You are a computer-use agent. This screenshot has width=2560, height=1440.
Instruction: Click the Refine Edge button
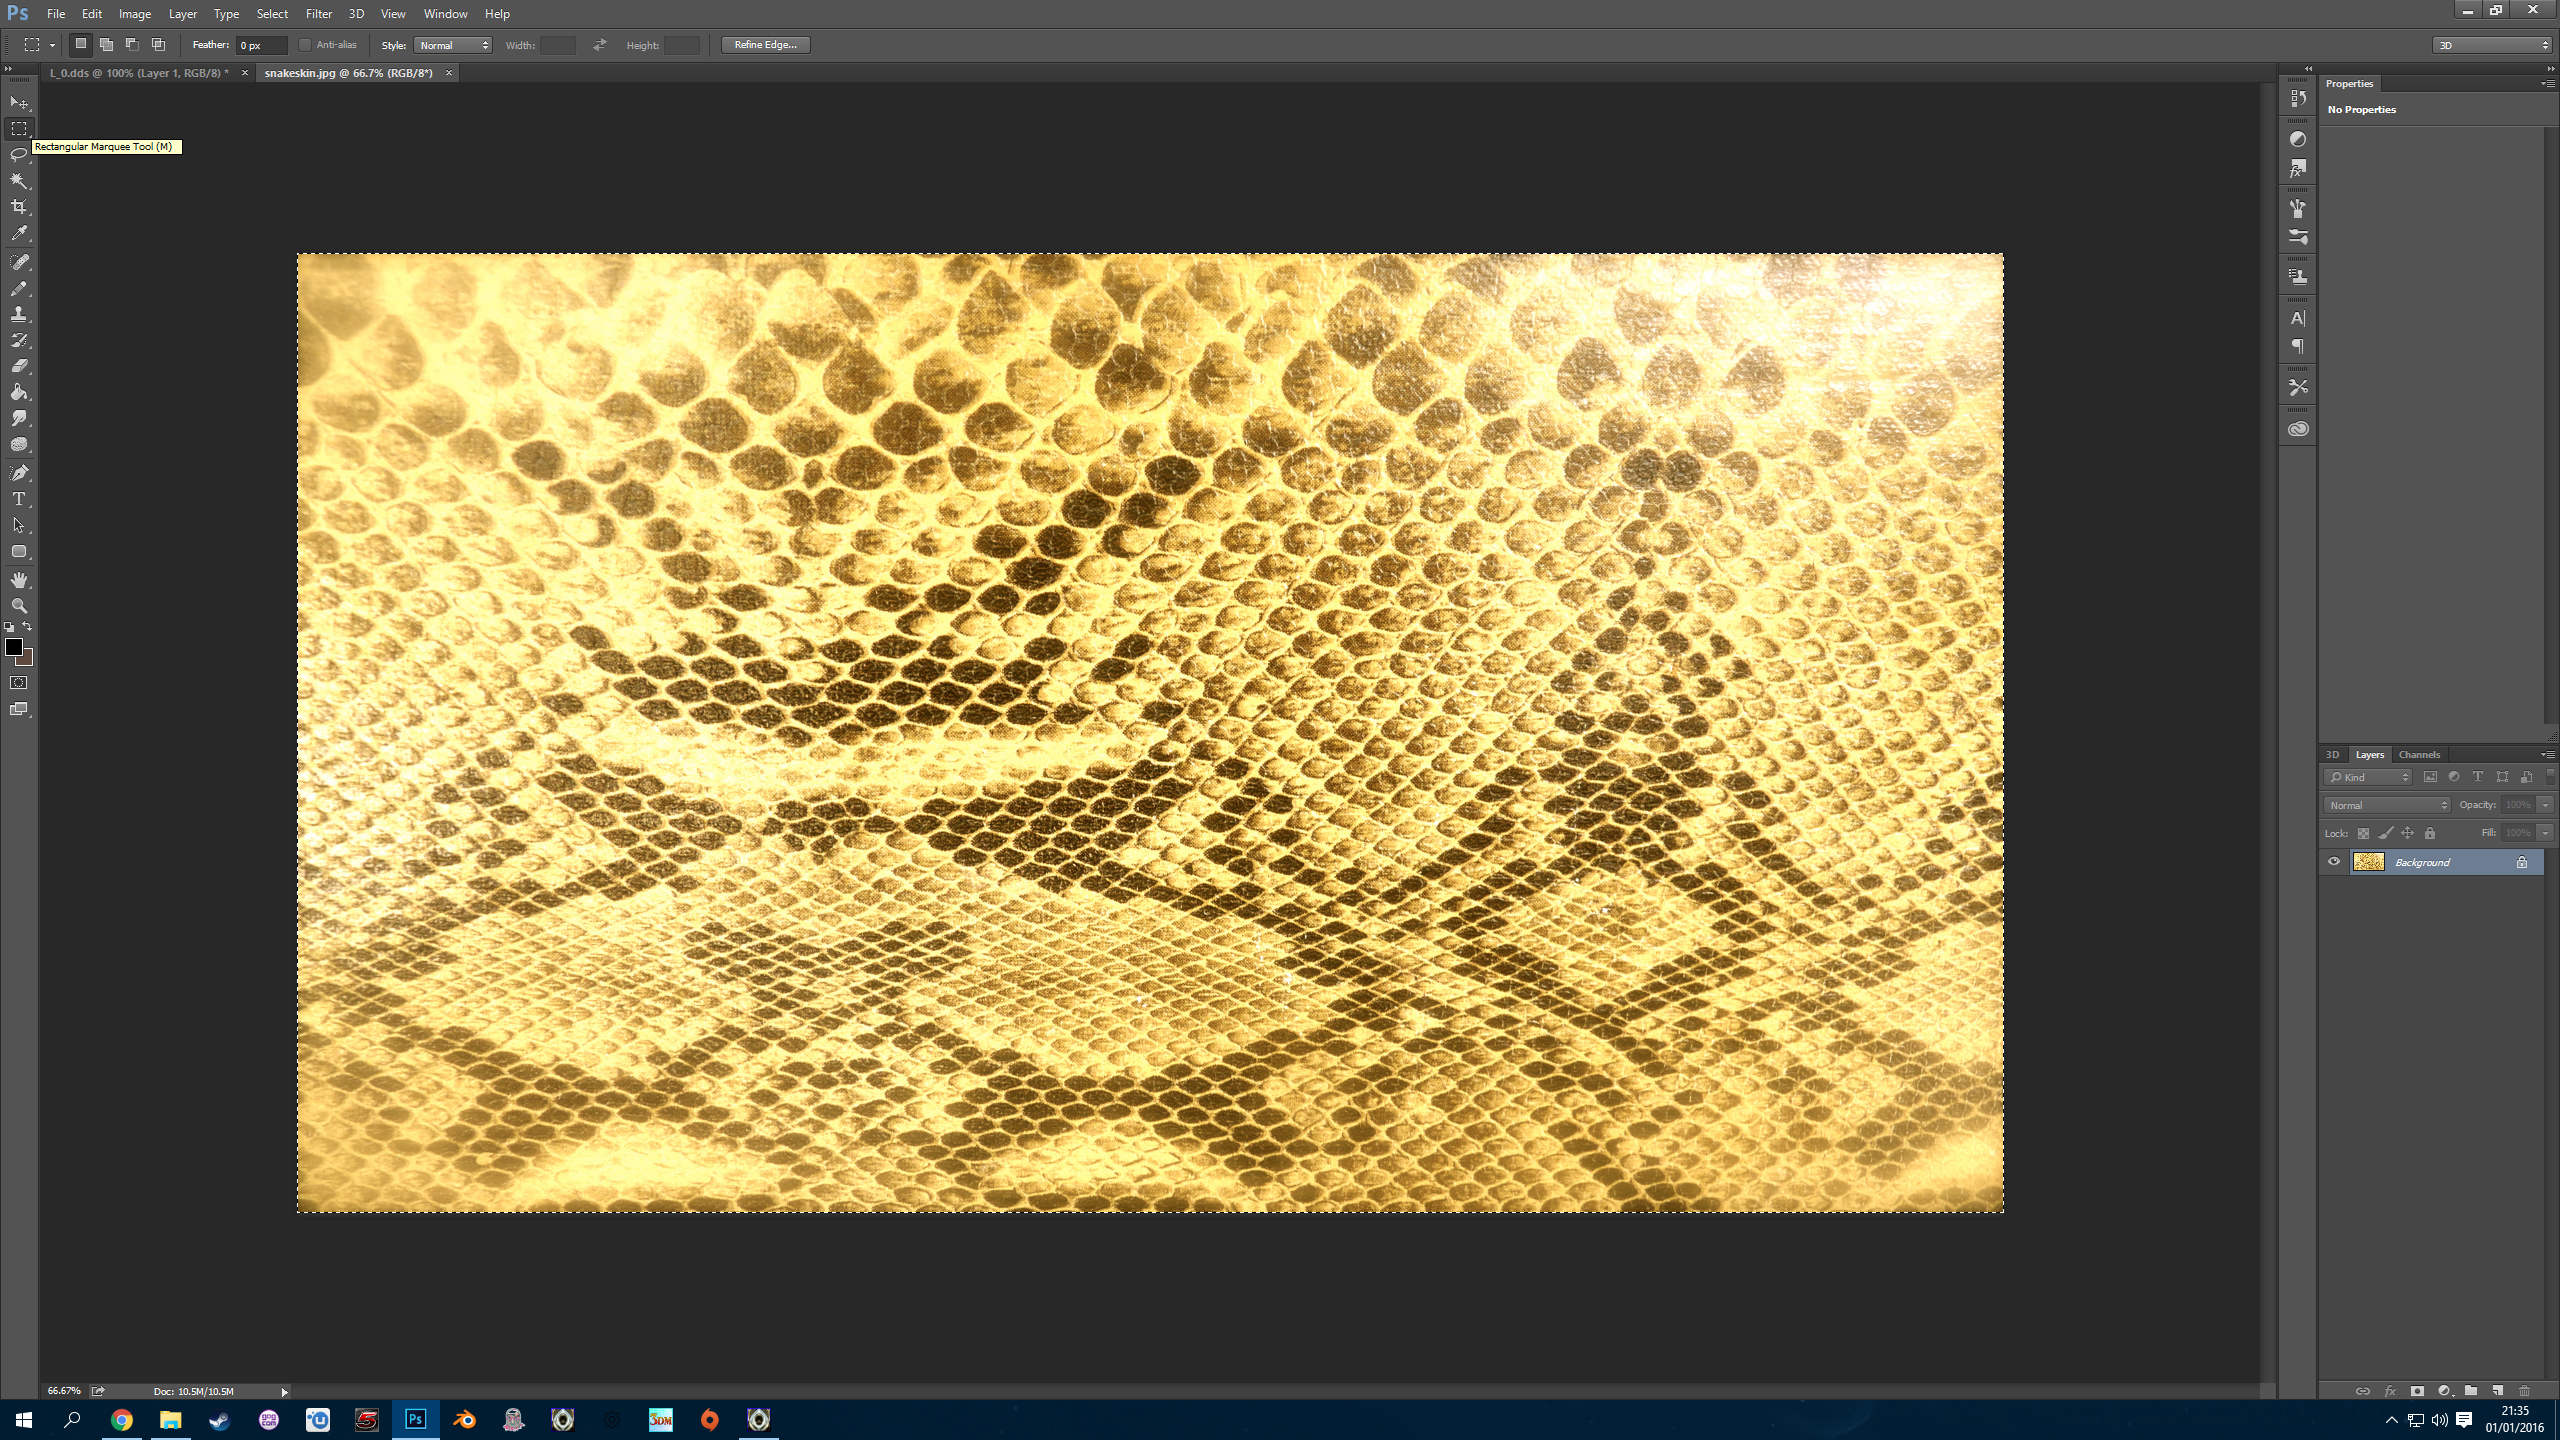click(765, 45)
